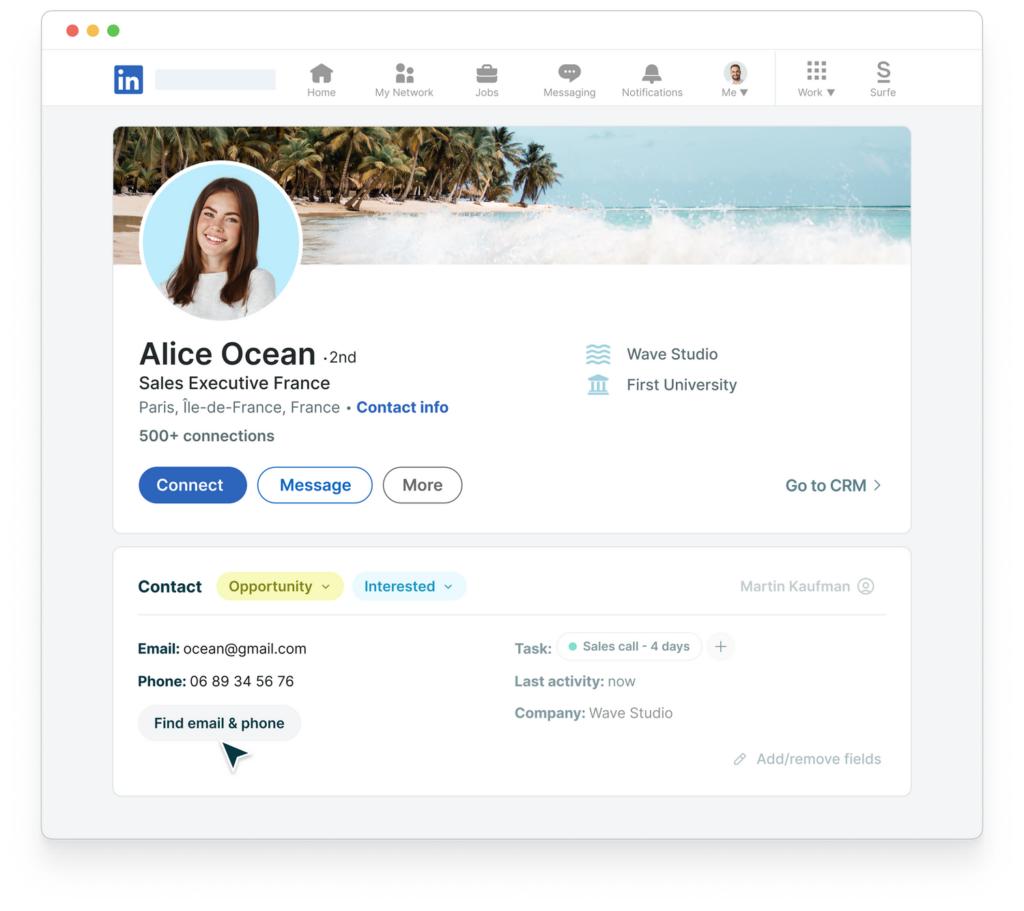Add a new task with the plus icon
This screenshot has height=911, width=1024.
(720, 647)
